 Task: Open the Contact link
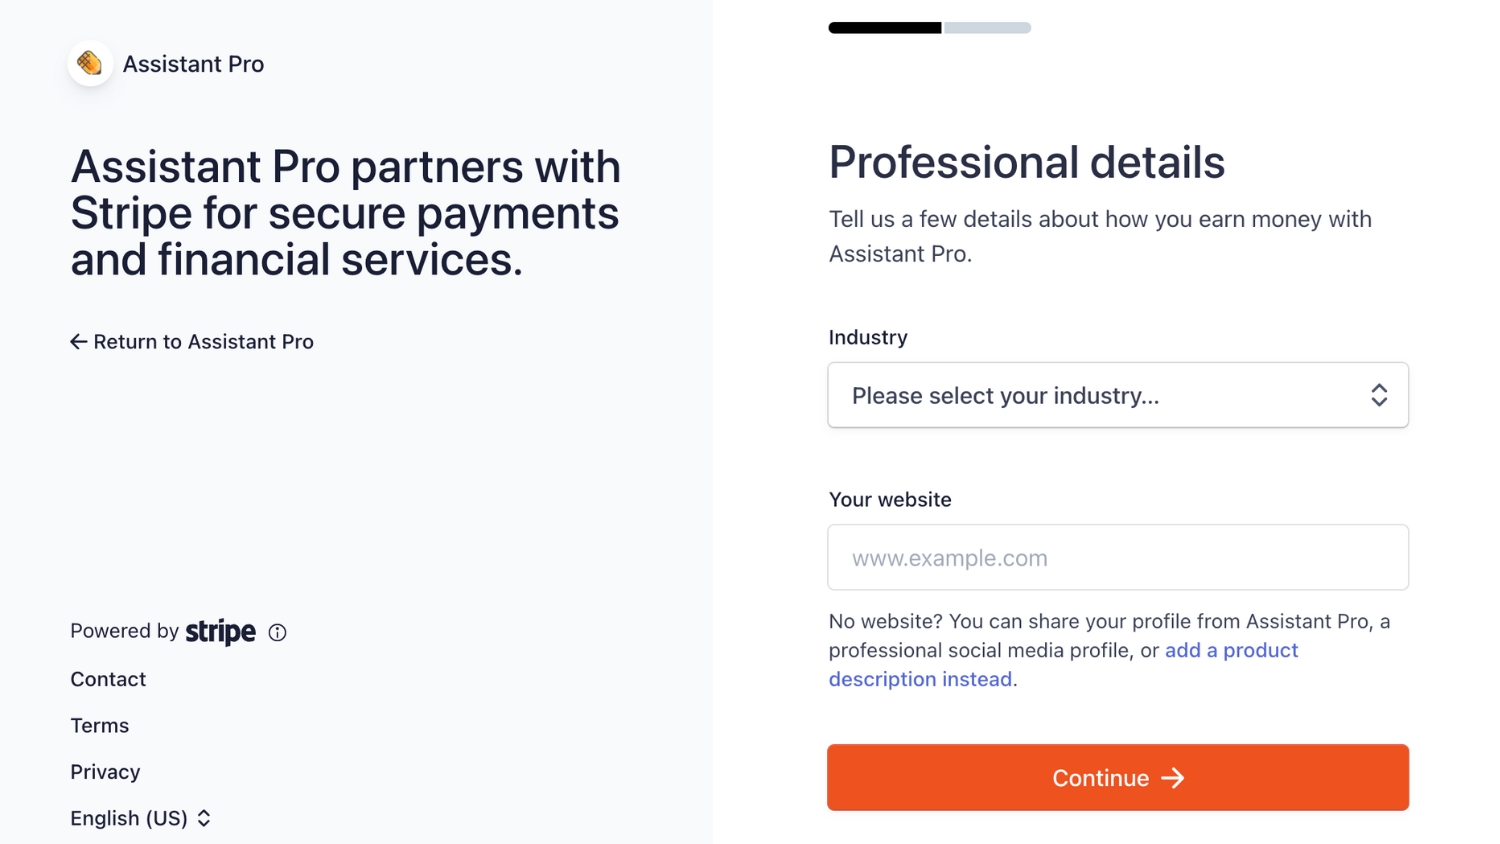click(x=108, y=679)
